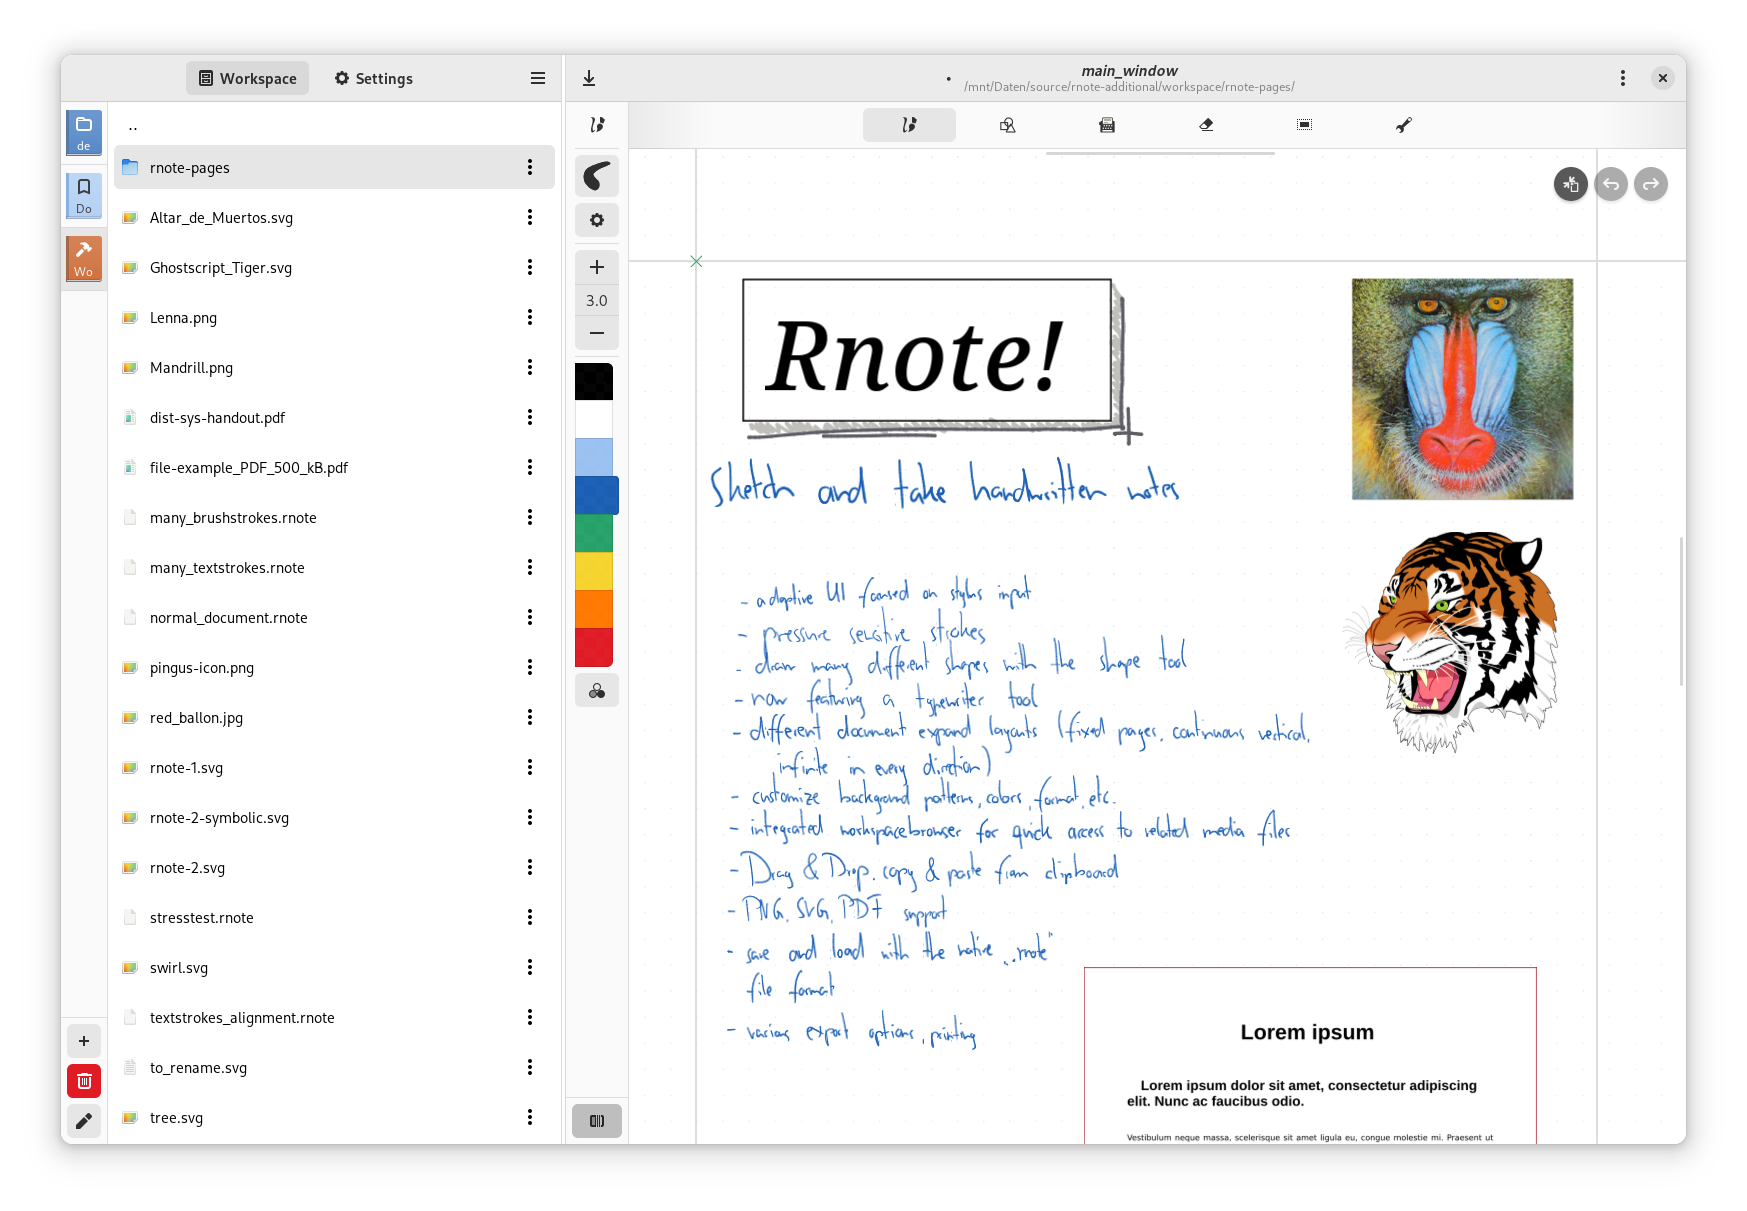Select the Brush pen tool in top toolbar
Viewport: 1747px width, 1211px height.
[x=909, y=125]
